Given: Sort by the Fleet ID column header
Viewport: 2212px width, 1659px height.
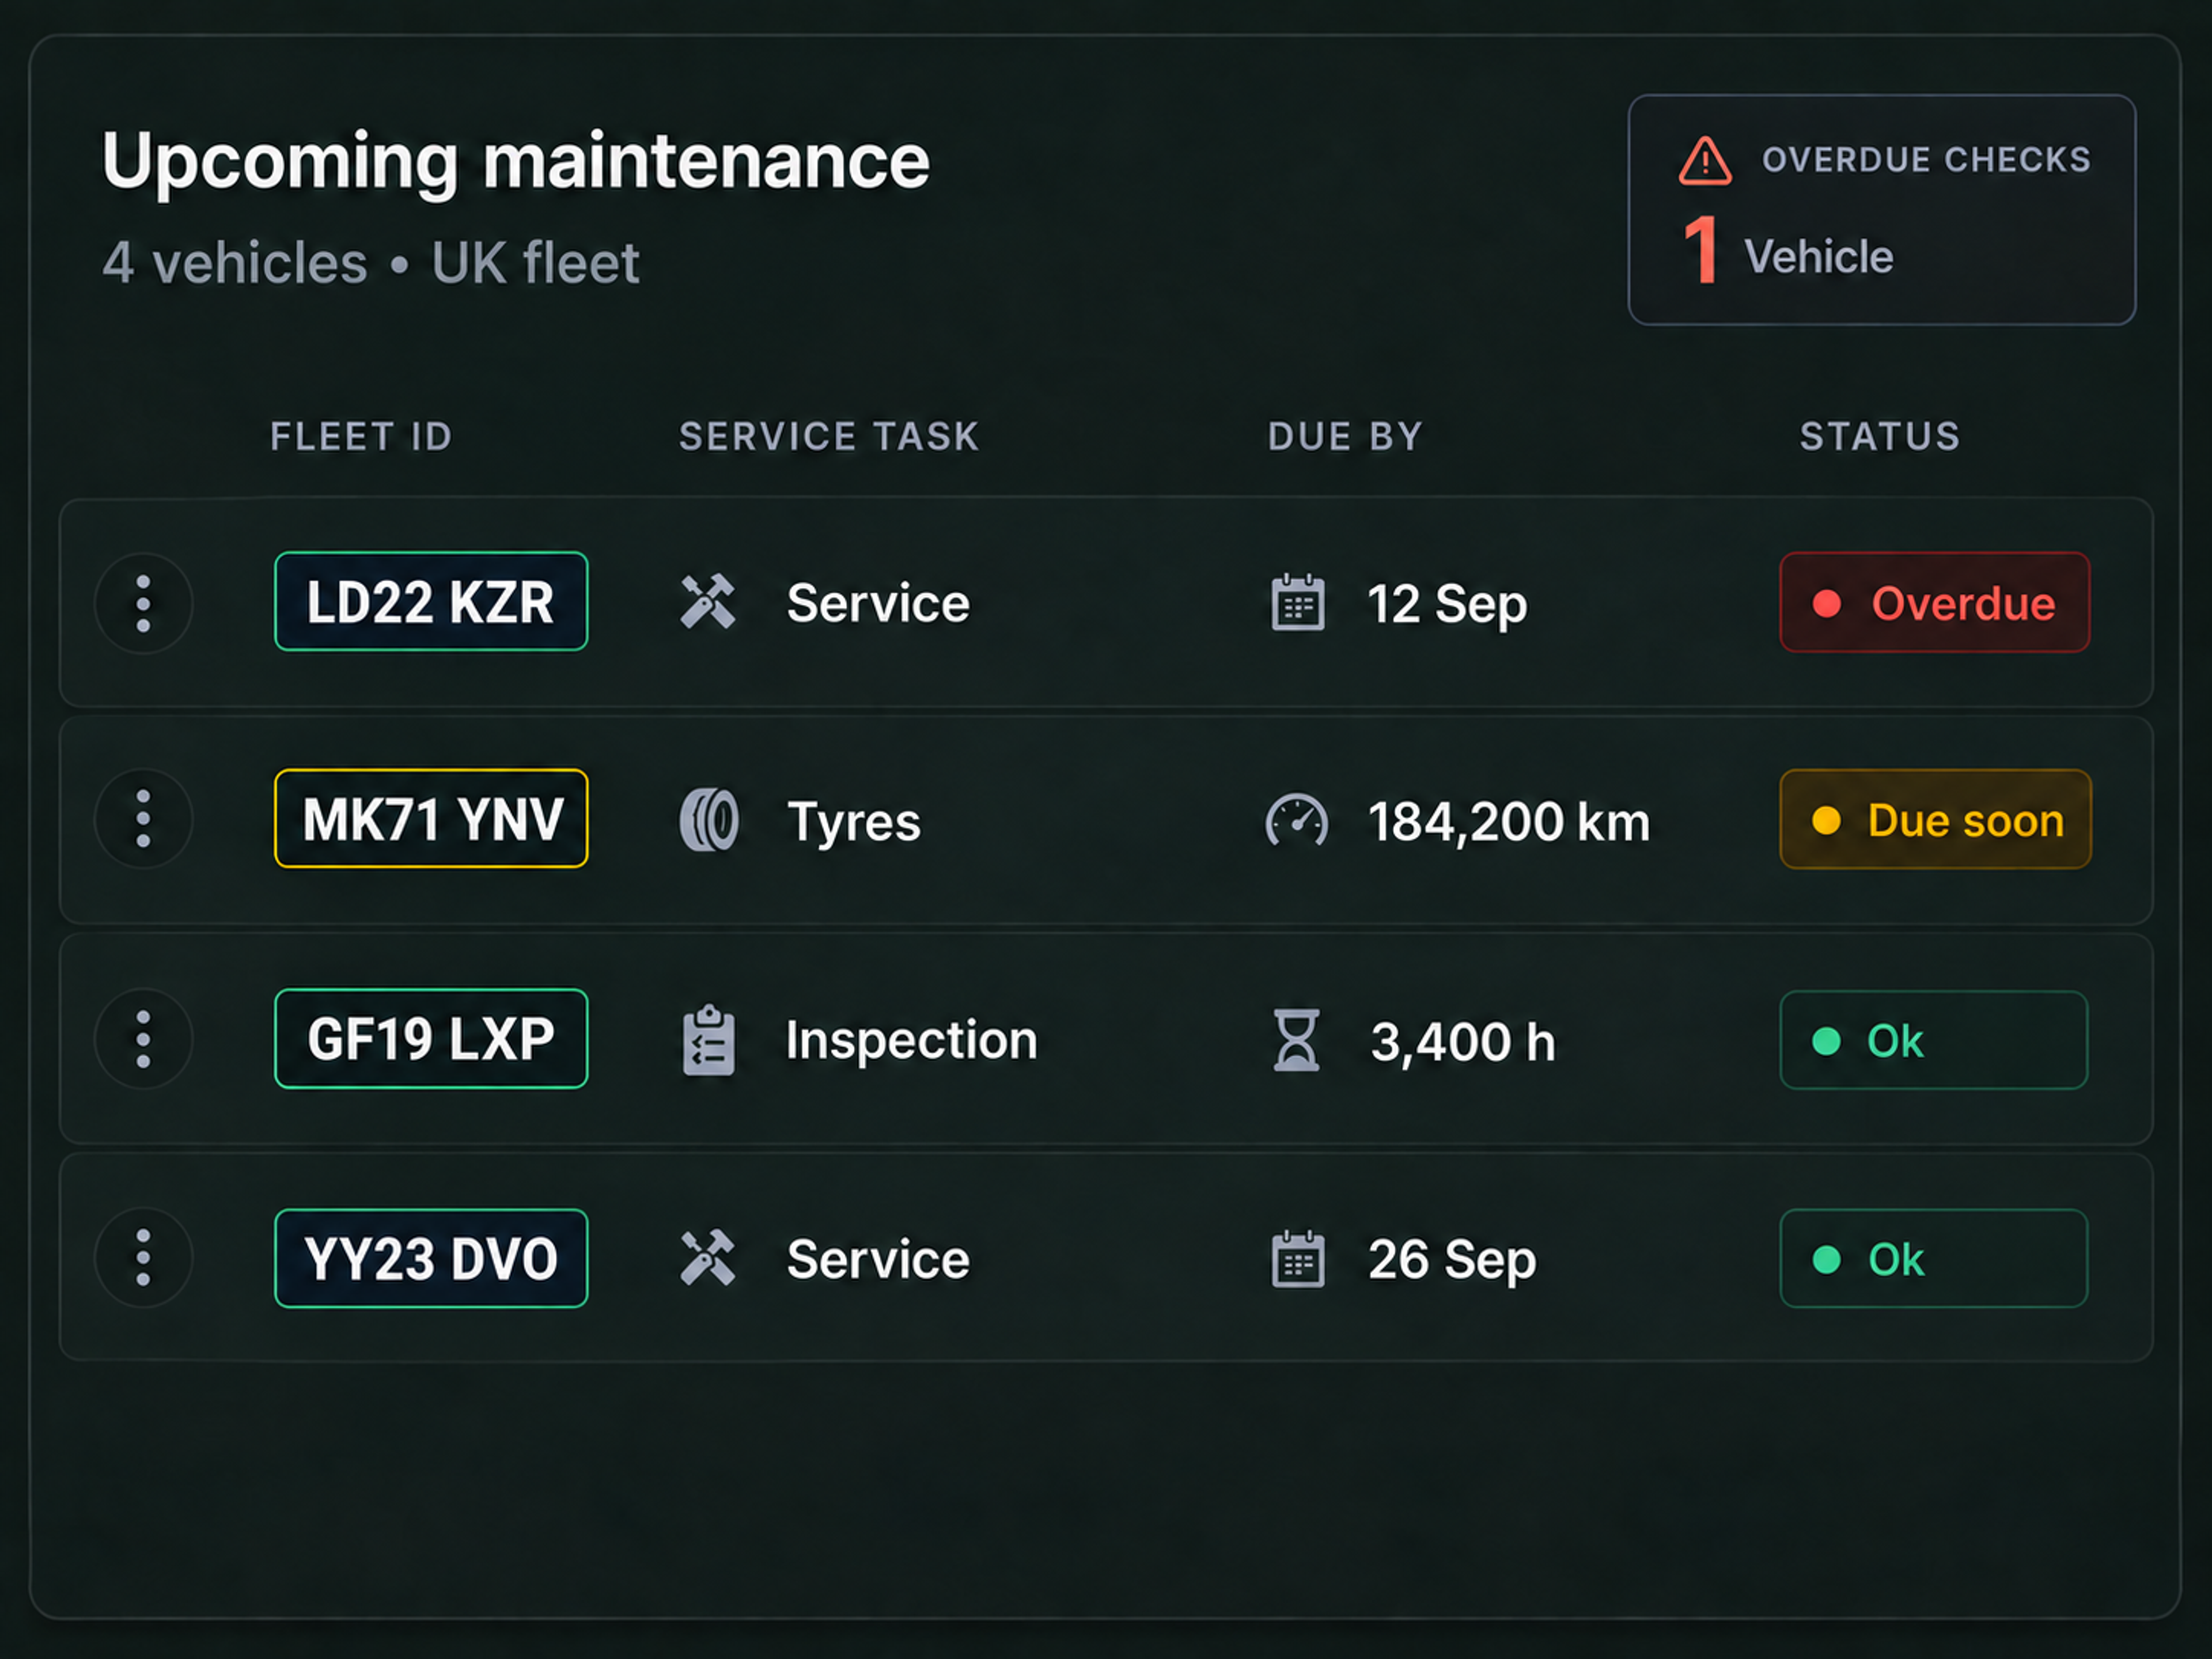Looking at the screenshot, I should click(361, 437).
